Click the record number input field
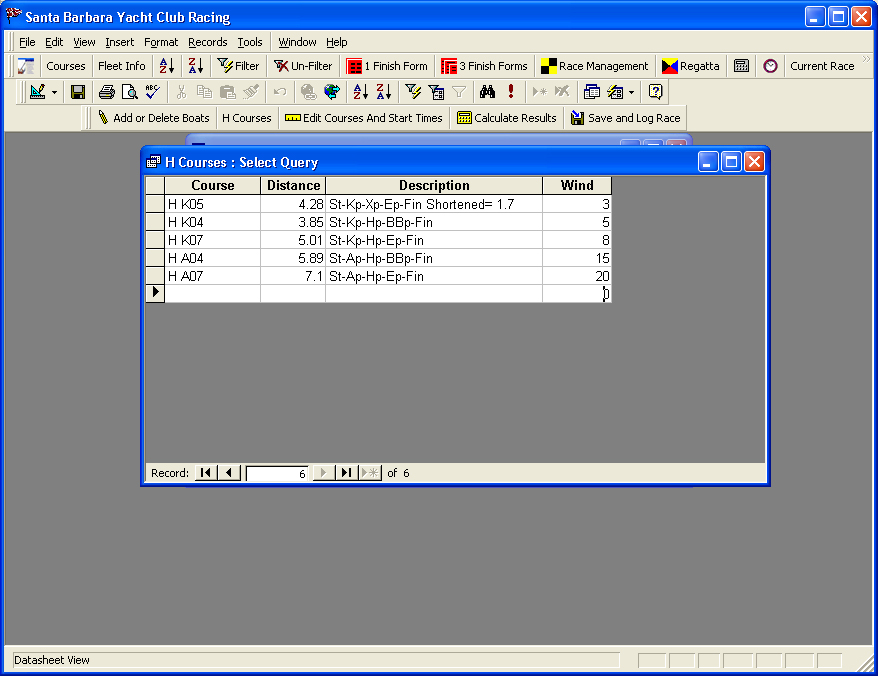The height and width of the screenshot is (676, 878). (278, 474)
